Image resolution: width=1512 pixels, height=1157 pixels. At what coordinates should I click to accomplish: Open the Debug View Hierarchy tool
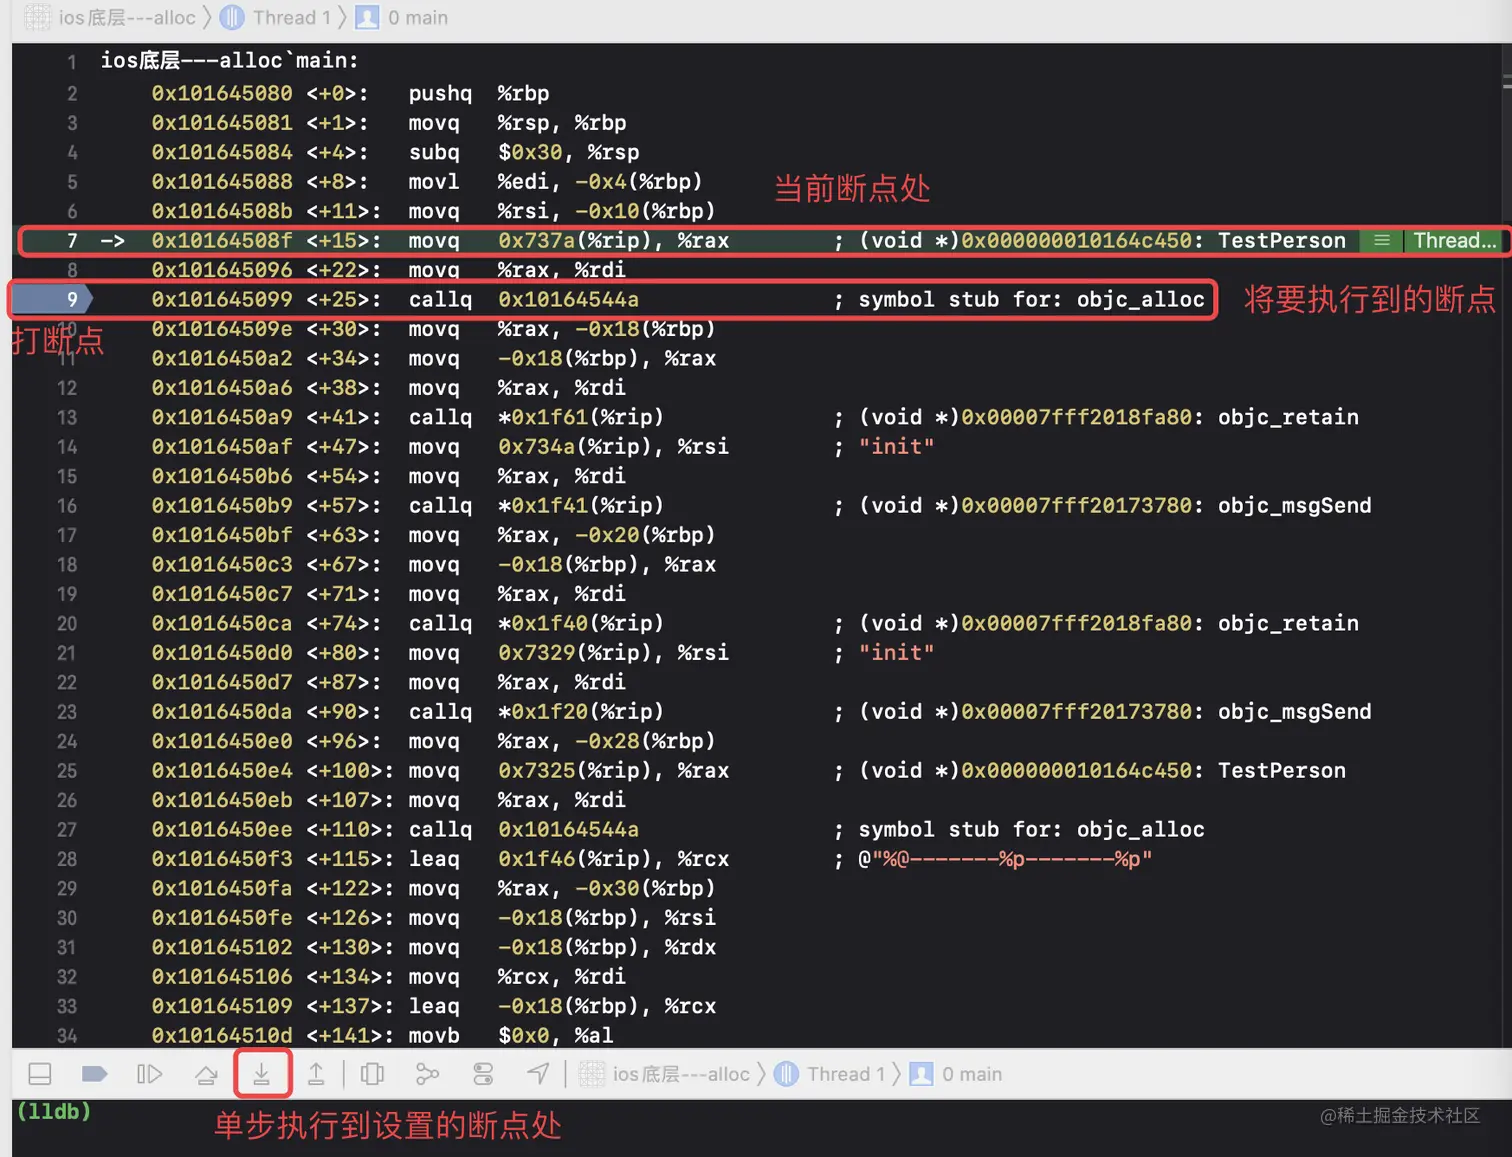372,1074
